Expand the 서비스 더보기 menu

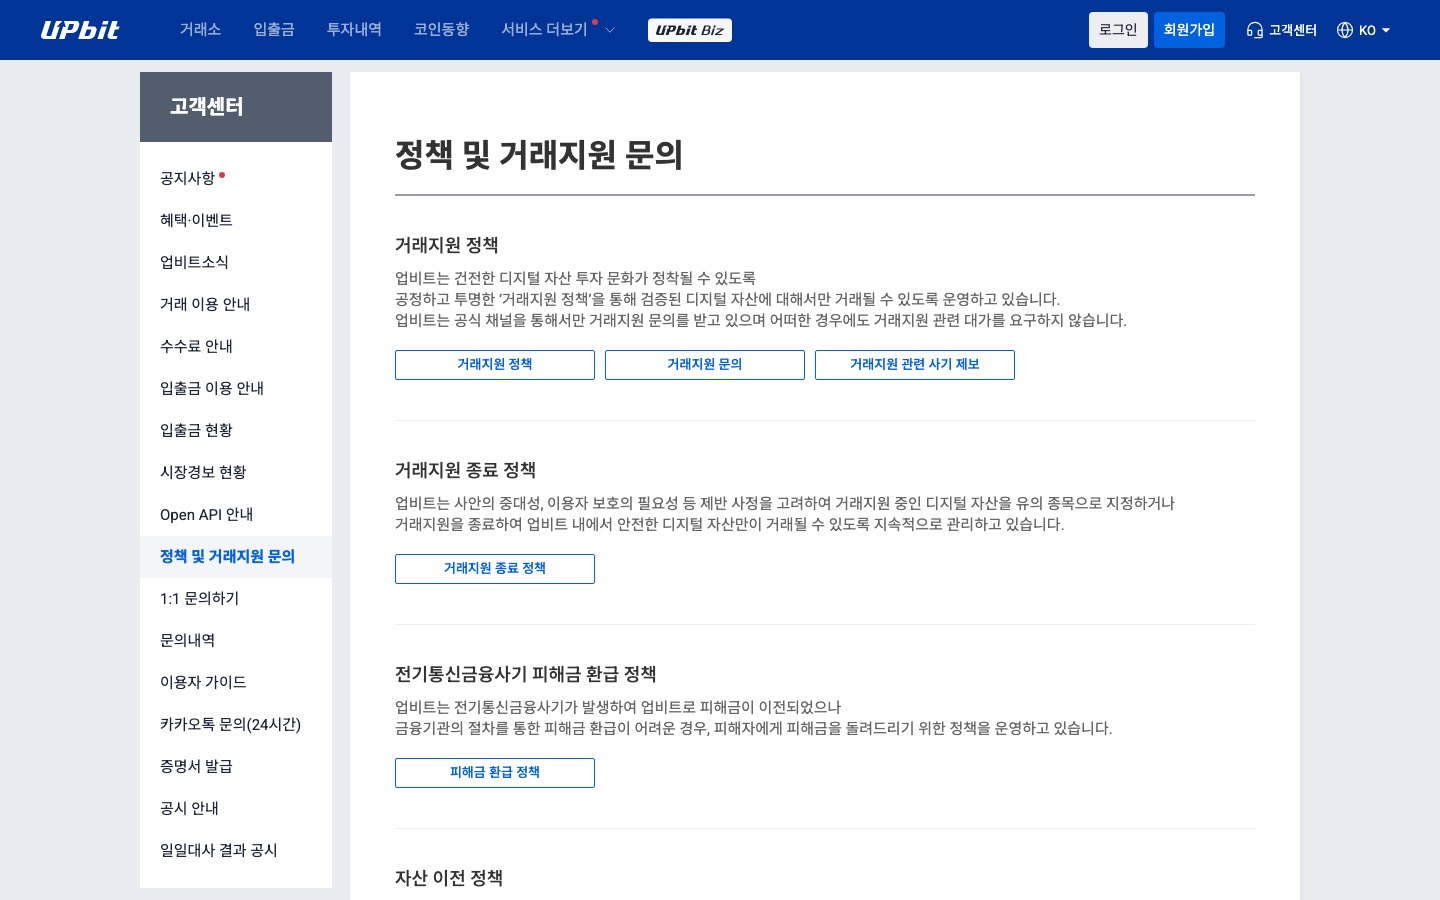pyautogui.click(x=558, y=30)
